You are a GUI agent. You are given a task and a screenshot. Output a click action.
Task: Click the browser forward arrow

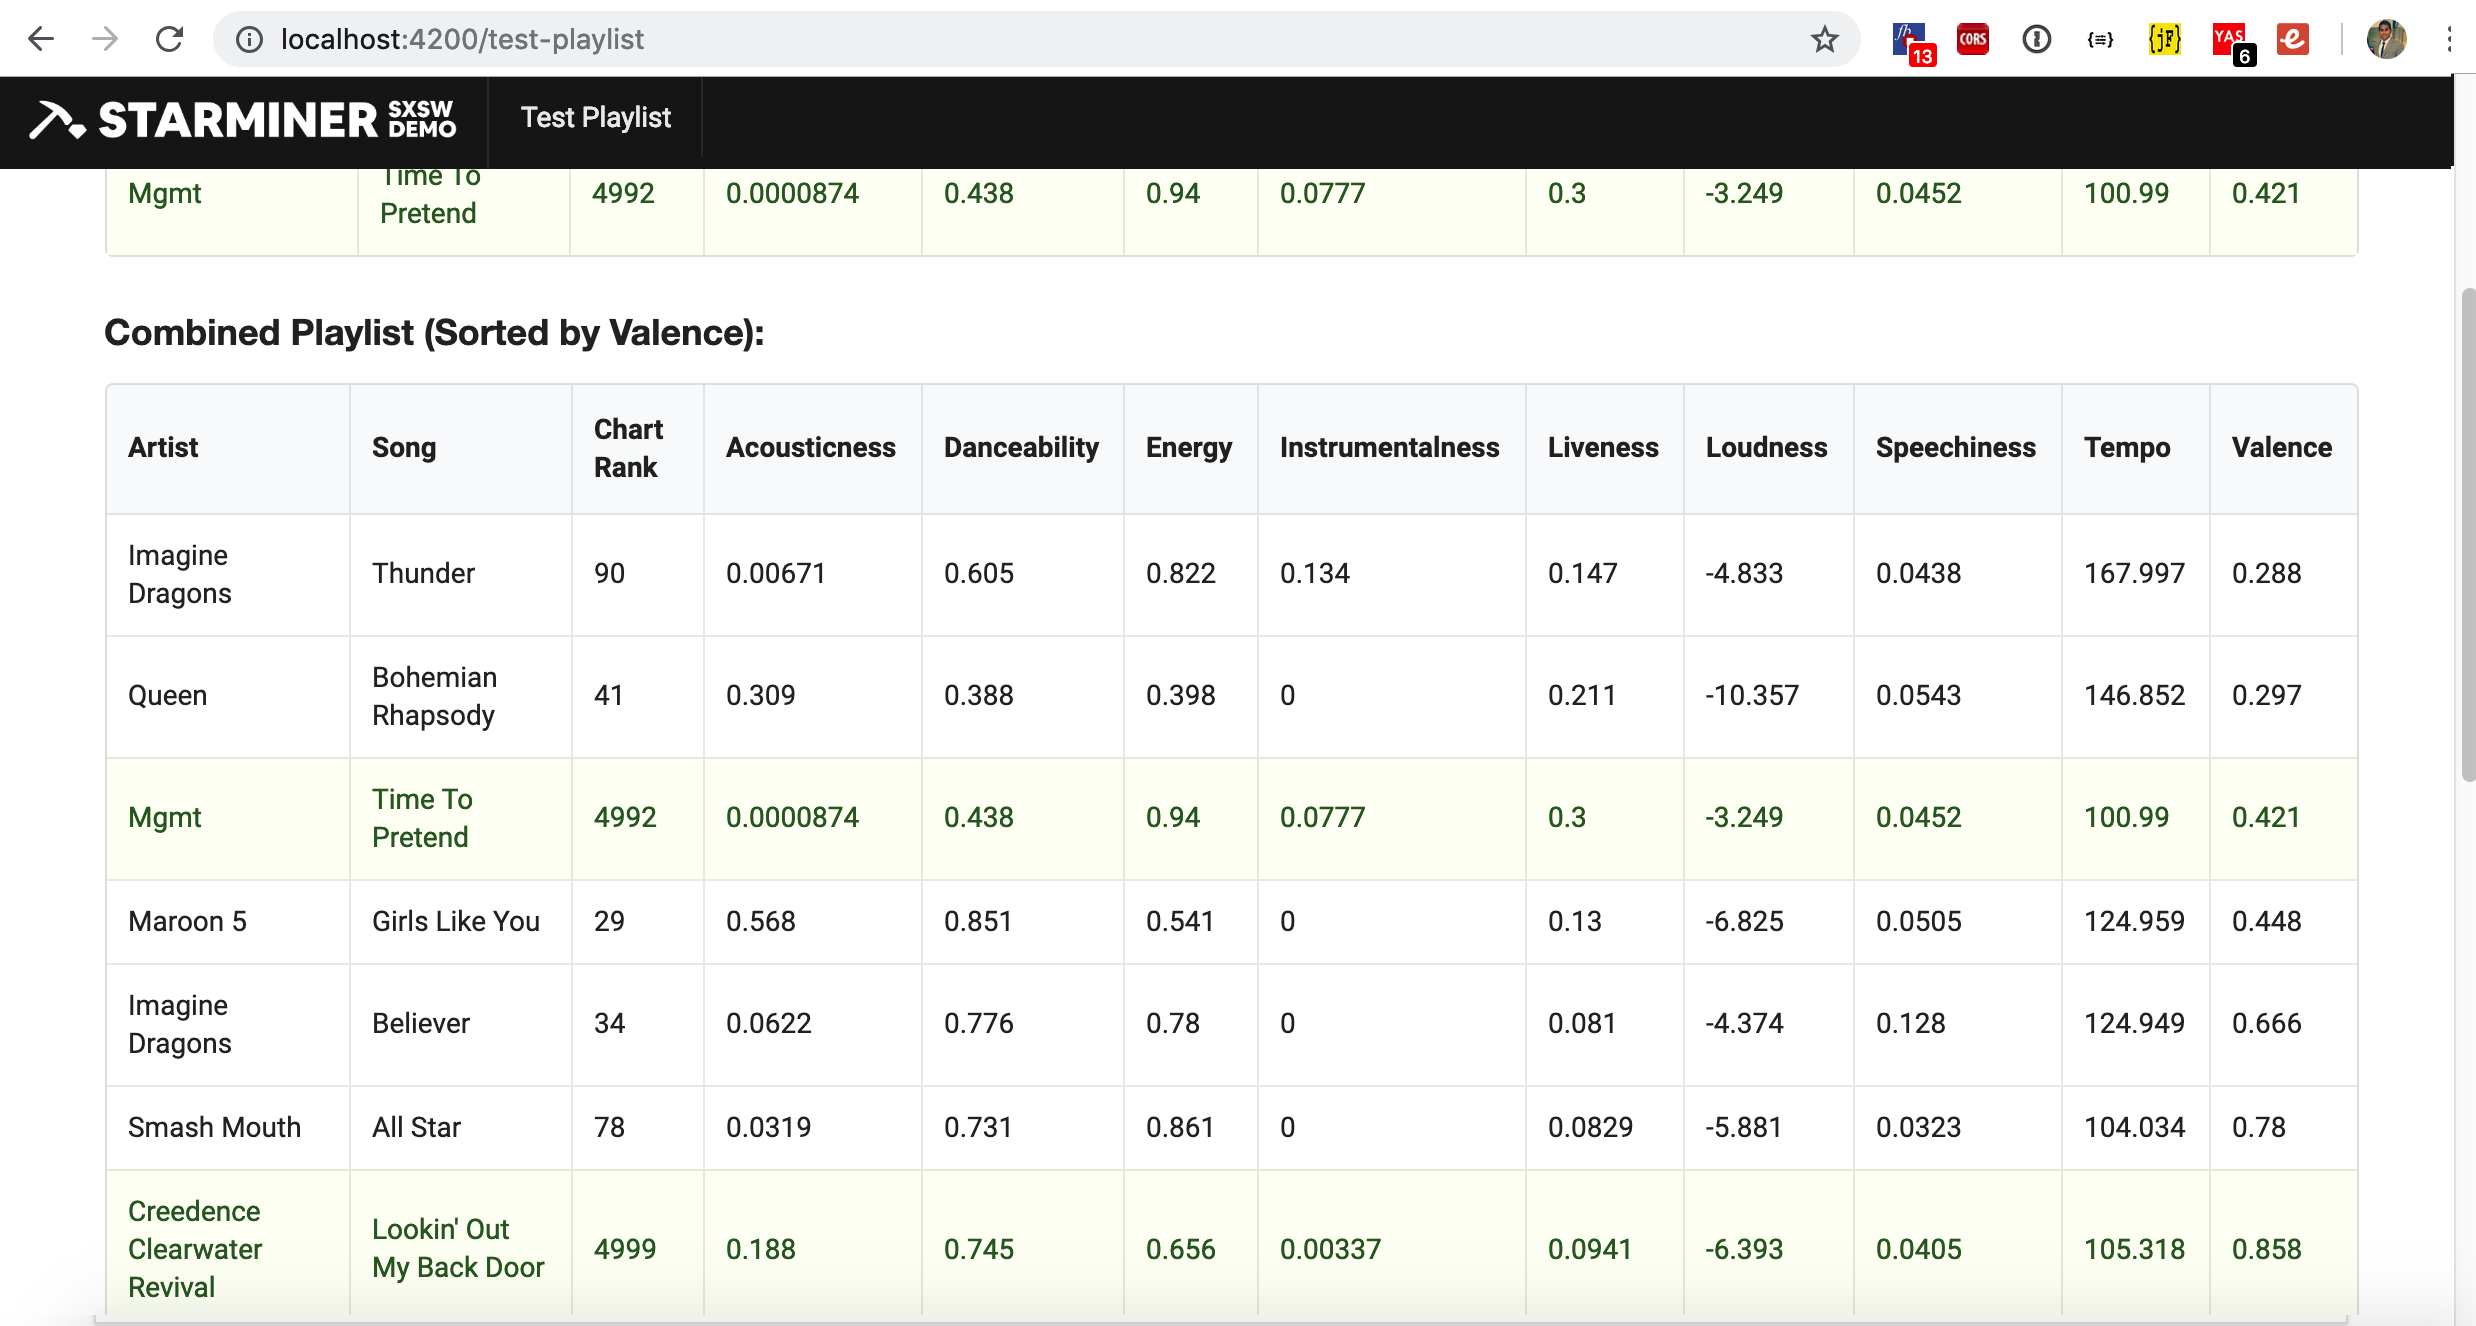[105, 39]
